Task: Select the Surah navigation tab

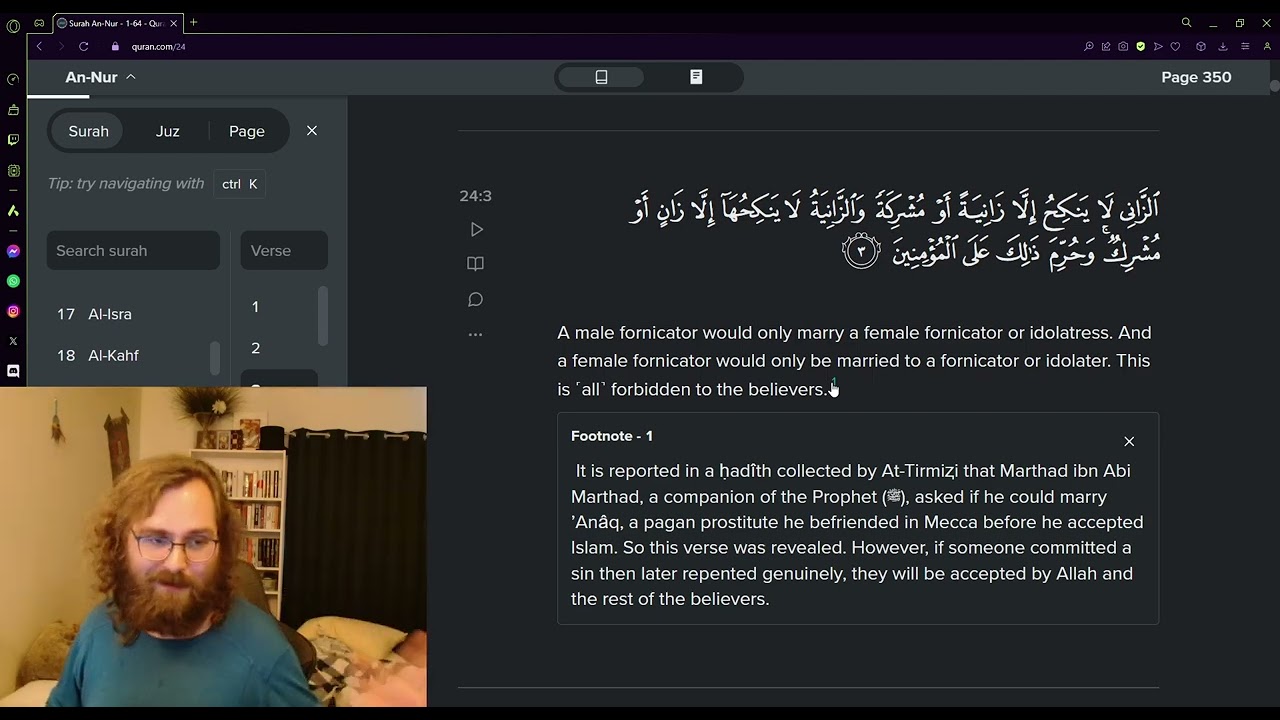Action: [x=89, y=131]
